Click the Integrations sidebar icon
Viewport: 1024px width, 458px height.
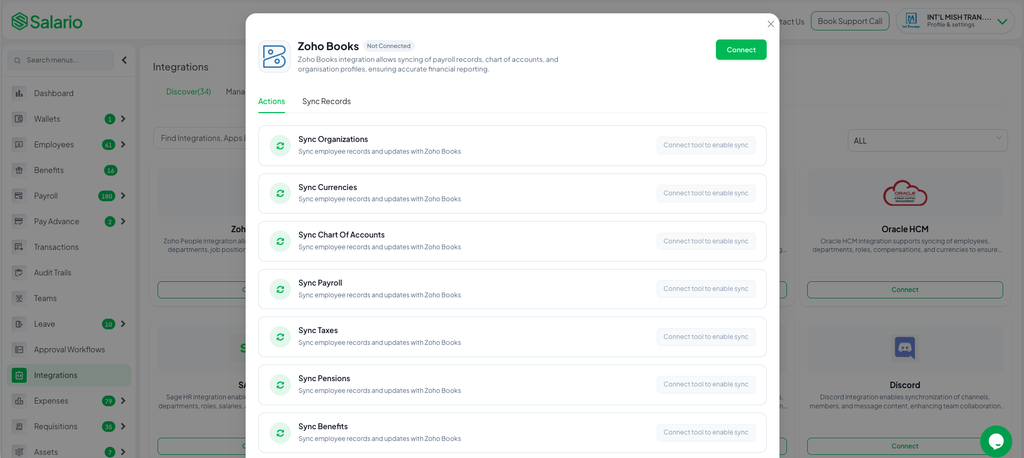[19, 375]
